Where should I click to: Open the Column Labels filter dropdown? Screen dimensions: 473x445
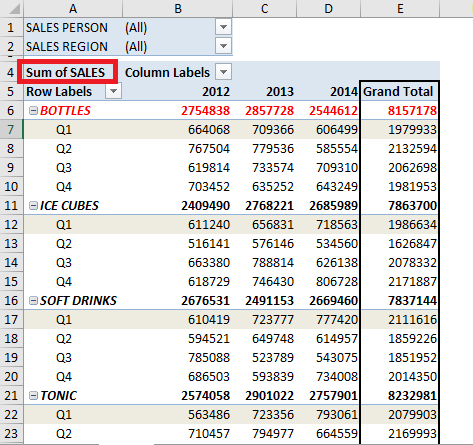(223, 72)
